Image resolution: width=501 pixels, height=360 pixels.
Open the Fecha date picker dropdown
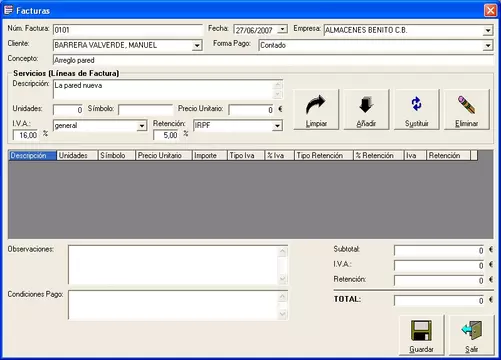[282, 29]
